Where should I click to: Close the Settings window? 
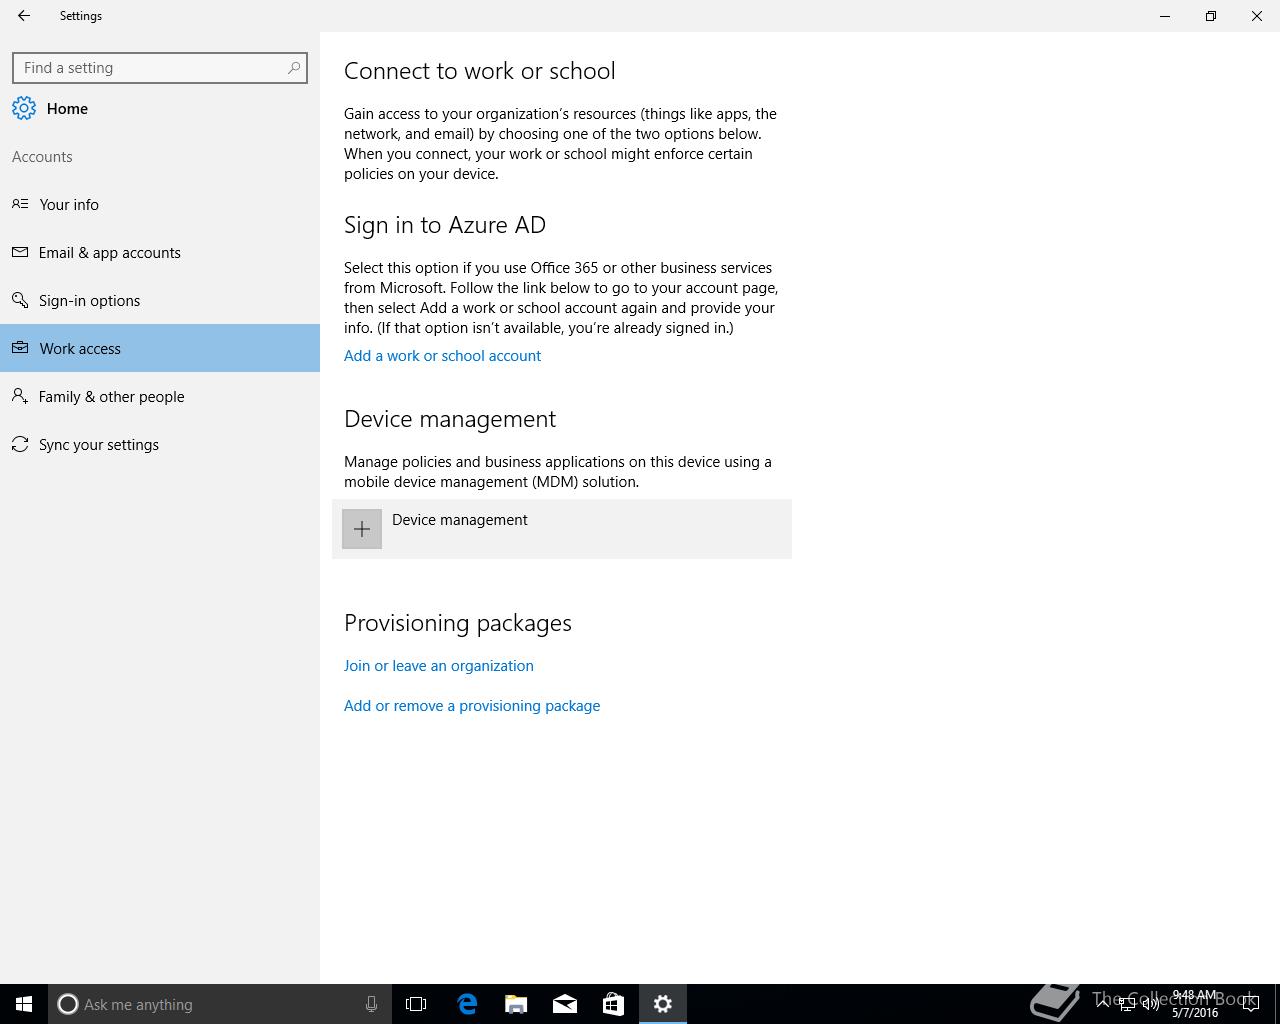(x=1257, y=16)
